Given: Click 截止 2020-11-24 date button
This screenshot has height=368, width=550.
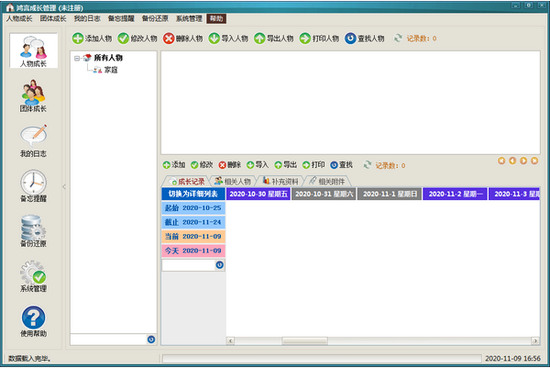Looking at the screenshot, I should 193,222.
